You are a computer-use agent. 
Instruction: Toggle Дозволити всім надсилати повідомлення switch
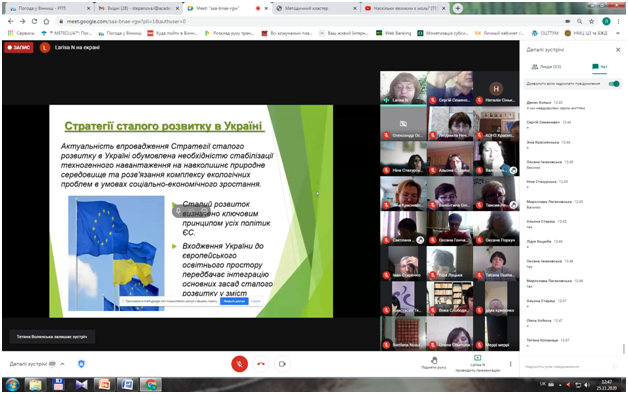click(x=614, y=84)
